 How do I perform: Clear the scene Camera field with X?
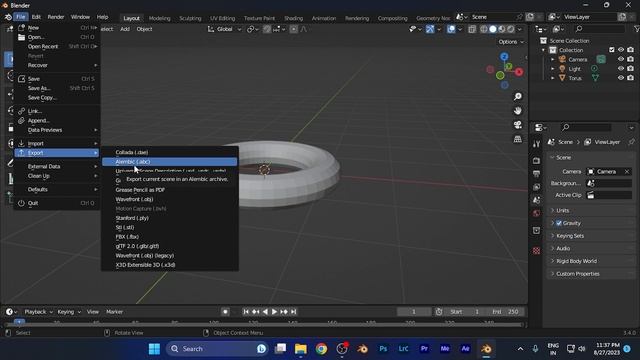tap(627, 171)
